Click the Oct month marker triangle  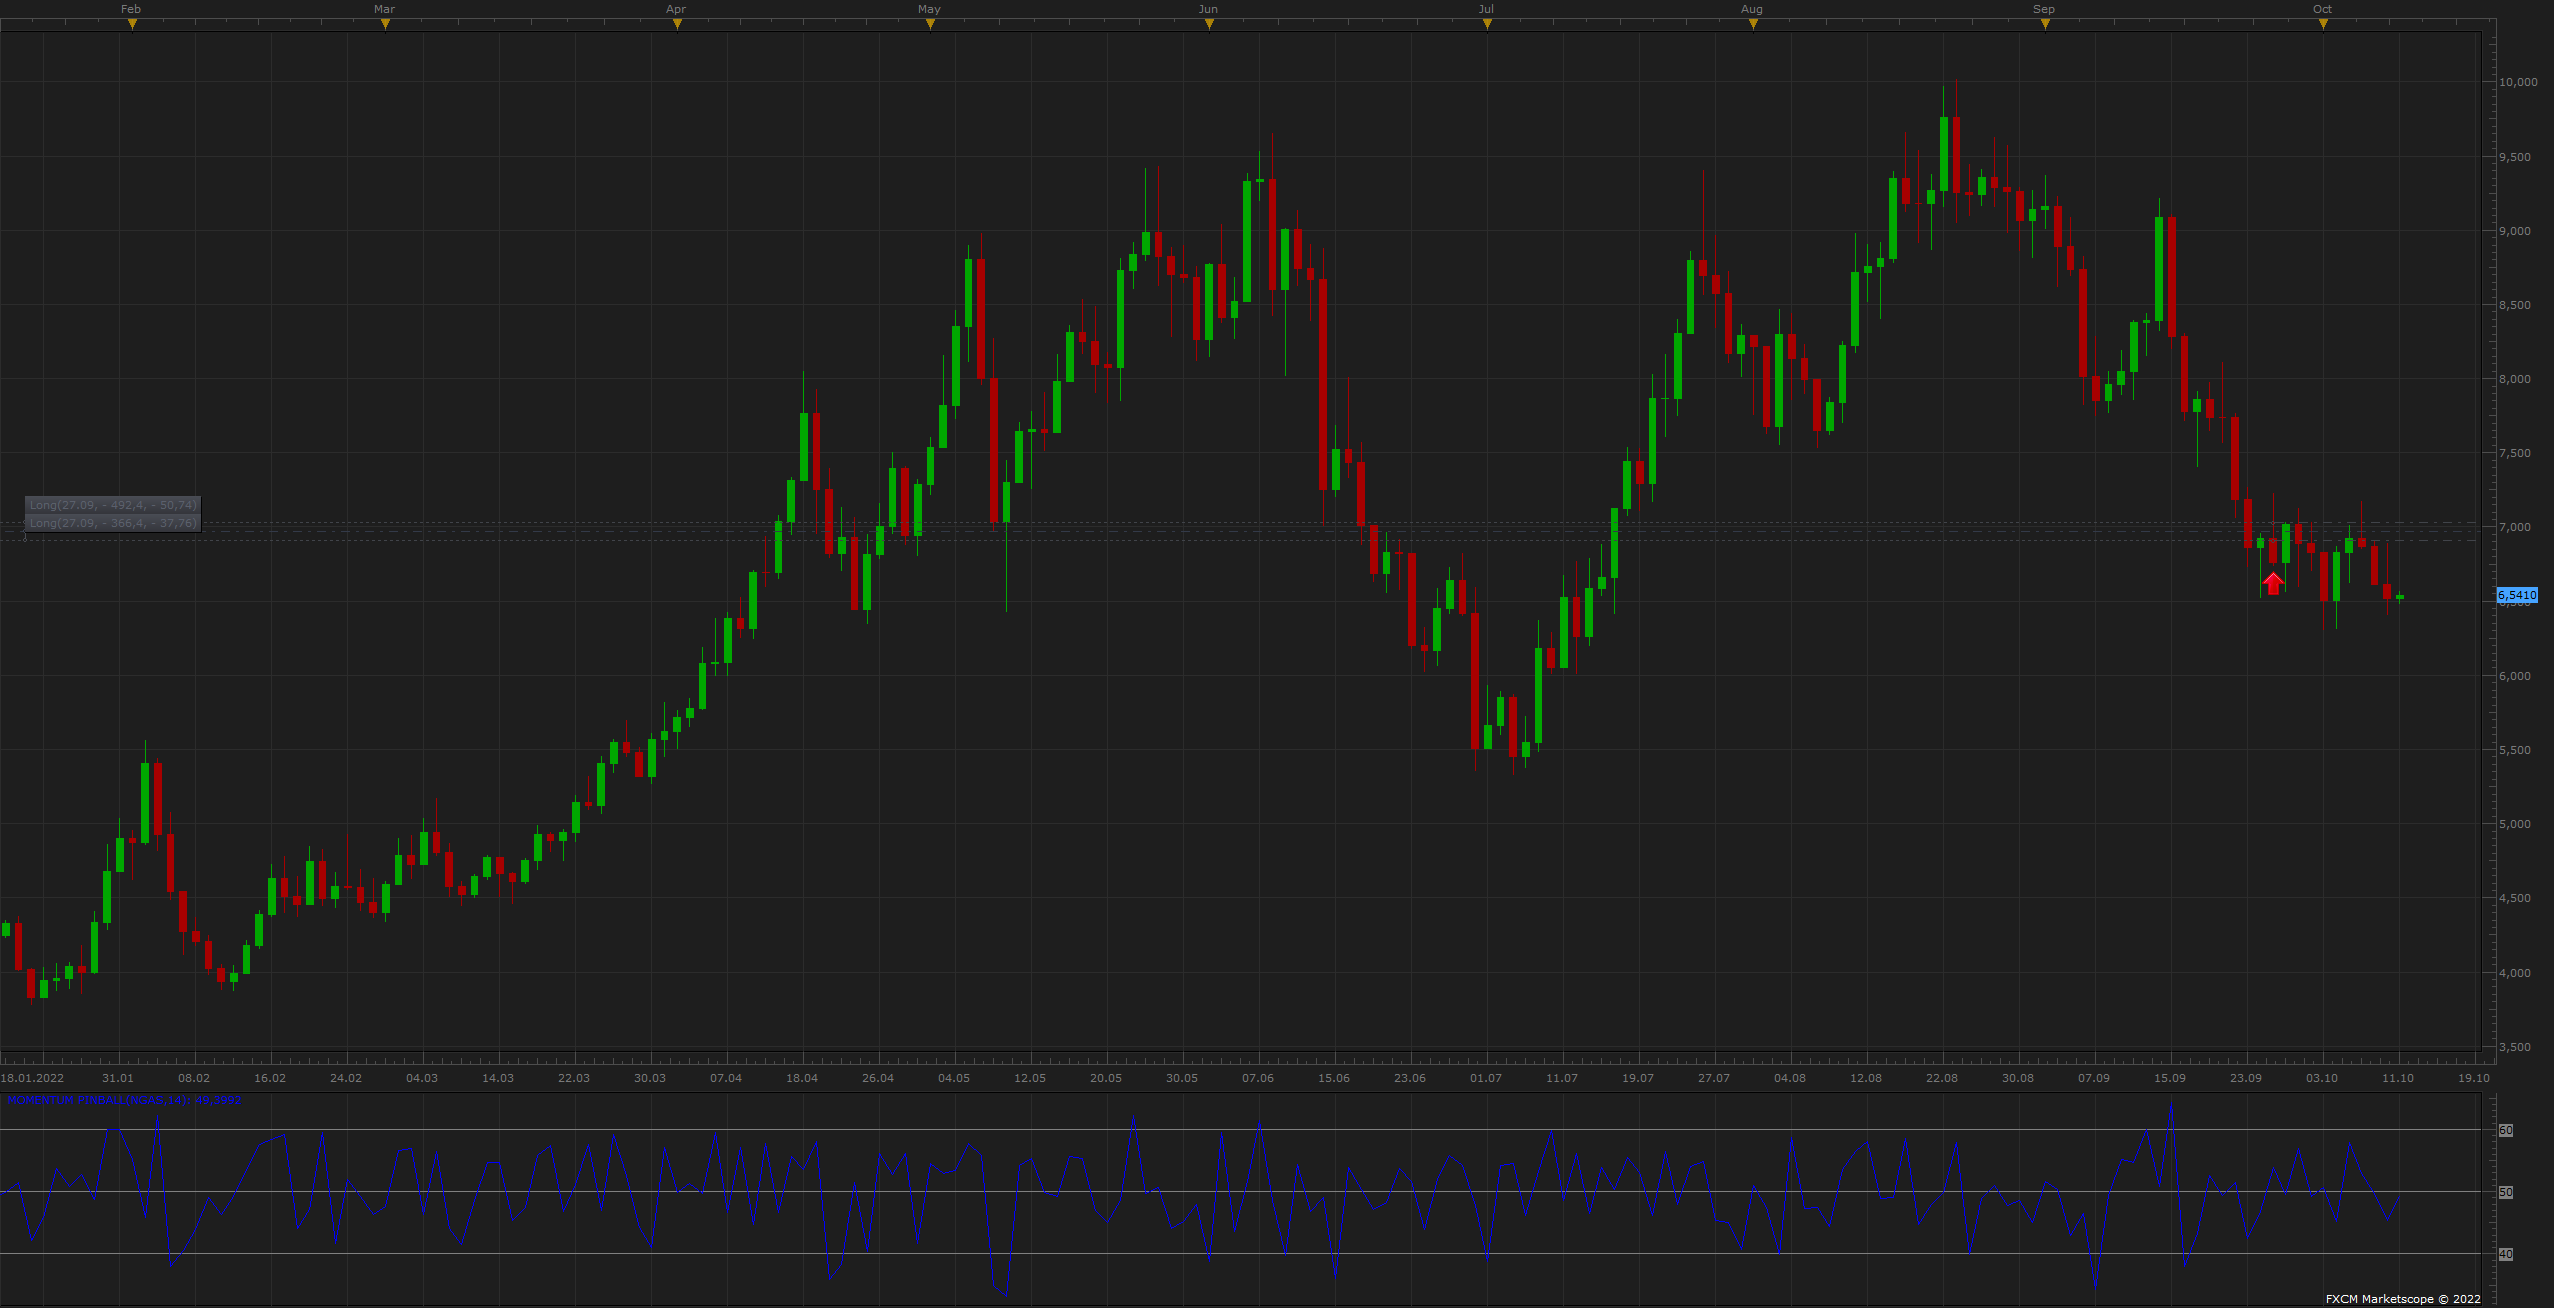pos(2323,24)
